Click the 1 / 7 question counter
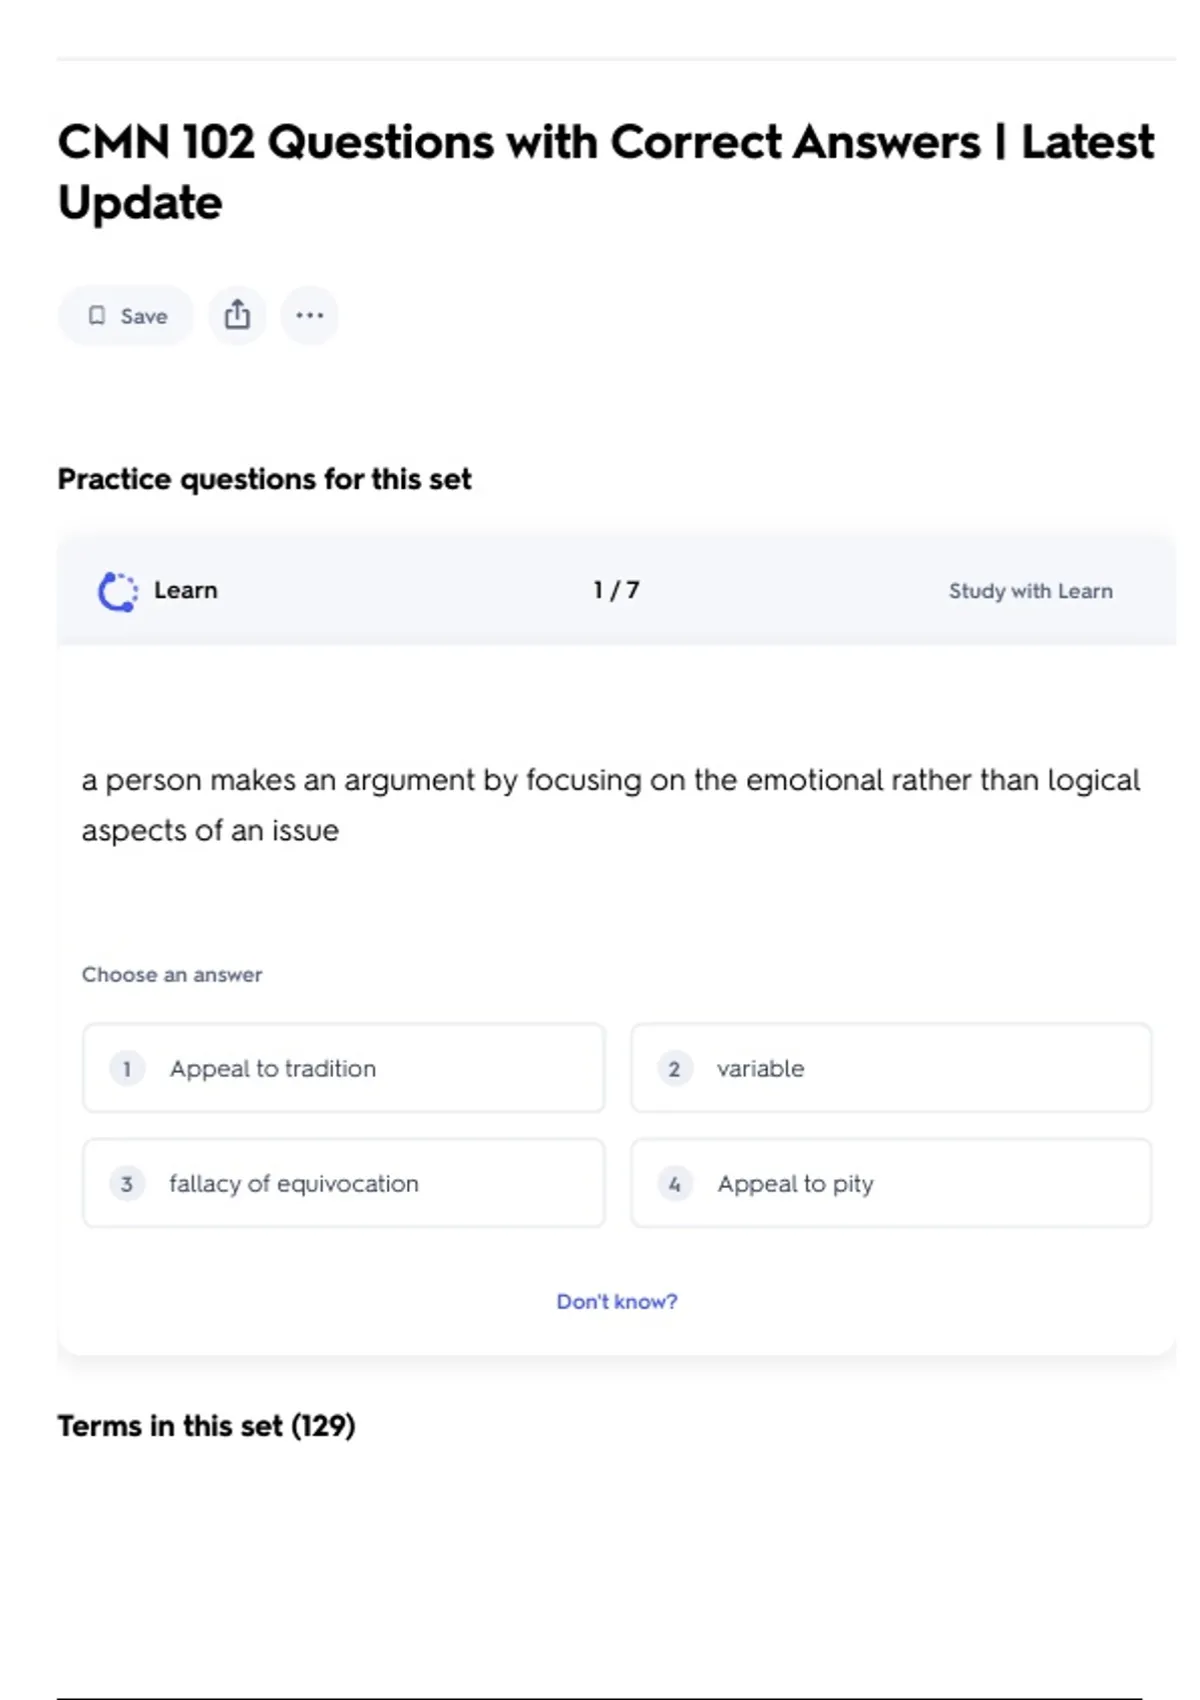The image size is (1200, 1700). pos(616,590)
